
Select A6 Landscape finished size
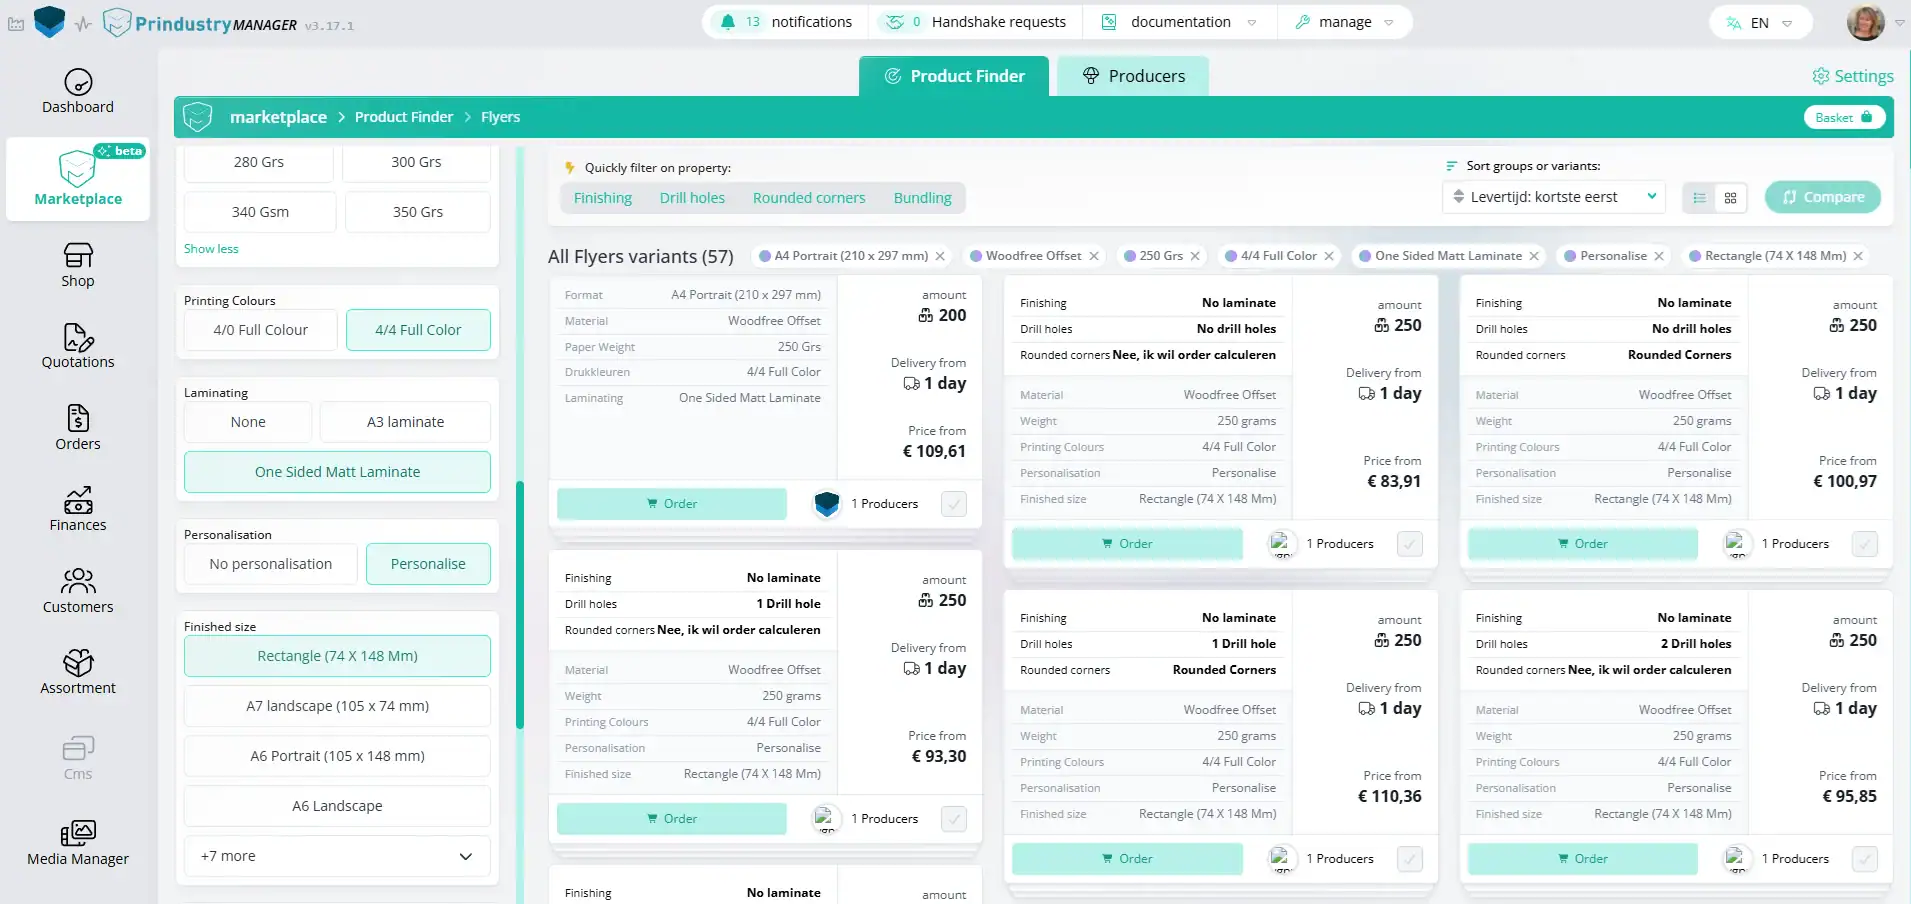337,806
